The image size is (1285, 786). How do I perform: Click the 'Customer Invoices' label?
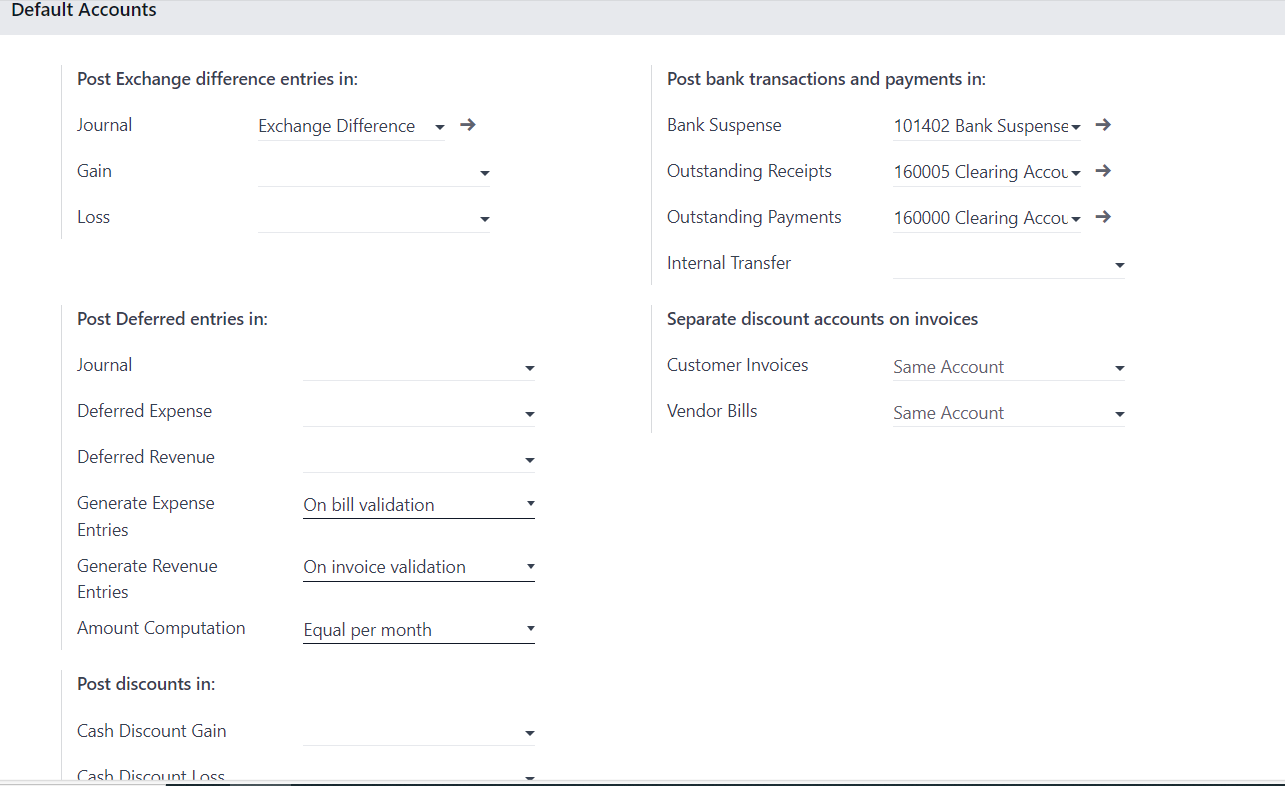737,365
